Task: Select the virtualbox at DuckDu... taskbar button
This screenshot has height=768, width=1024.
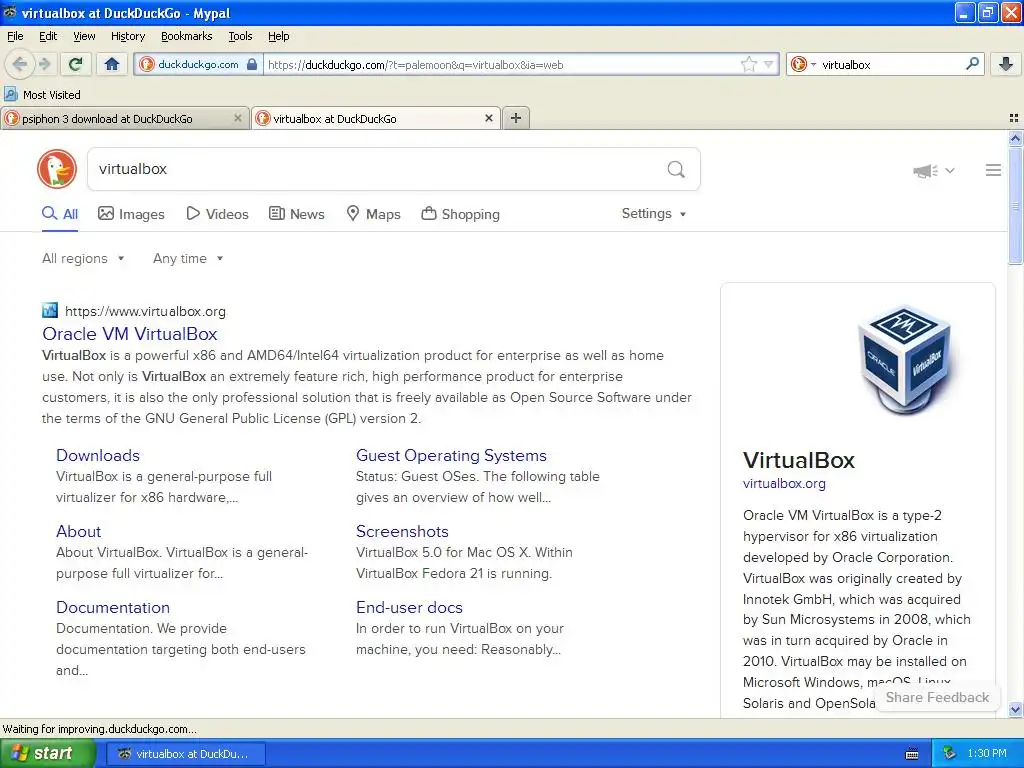Action: point(185,754)
